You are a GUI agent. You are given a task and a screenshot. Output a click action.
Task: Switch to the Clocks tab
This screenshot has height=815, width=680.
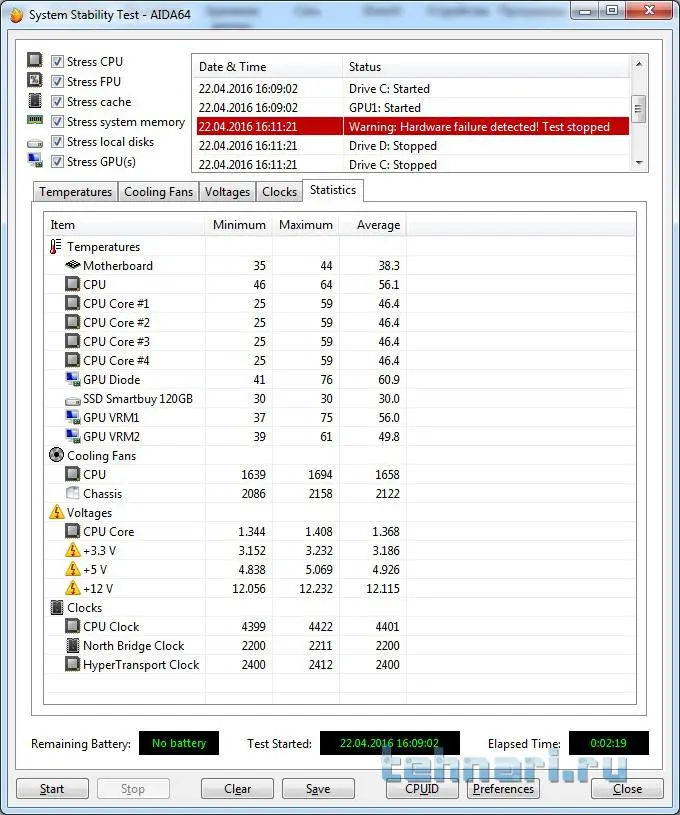point(279,192)
